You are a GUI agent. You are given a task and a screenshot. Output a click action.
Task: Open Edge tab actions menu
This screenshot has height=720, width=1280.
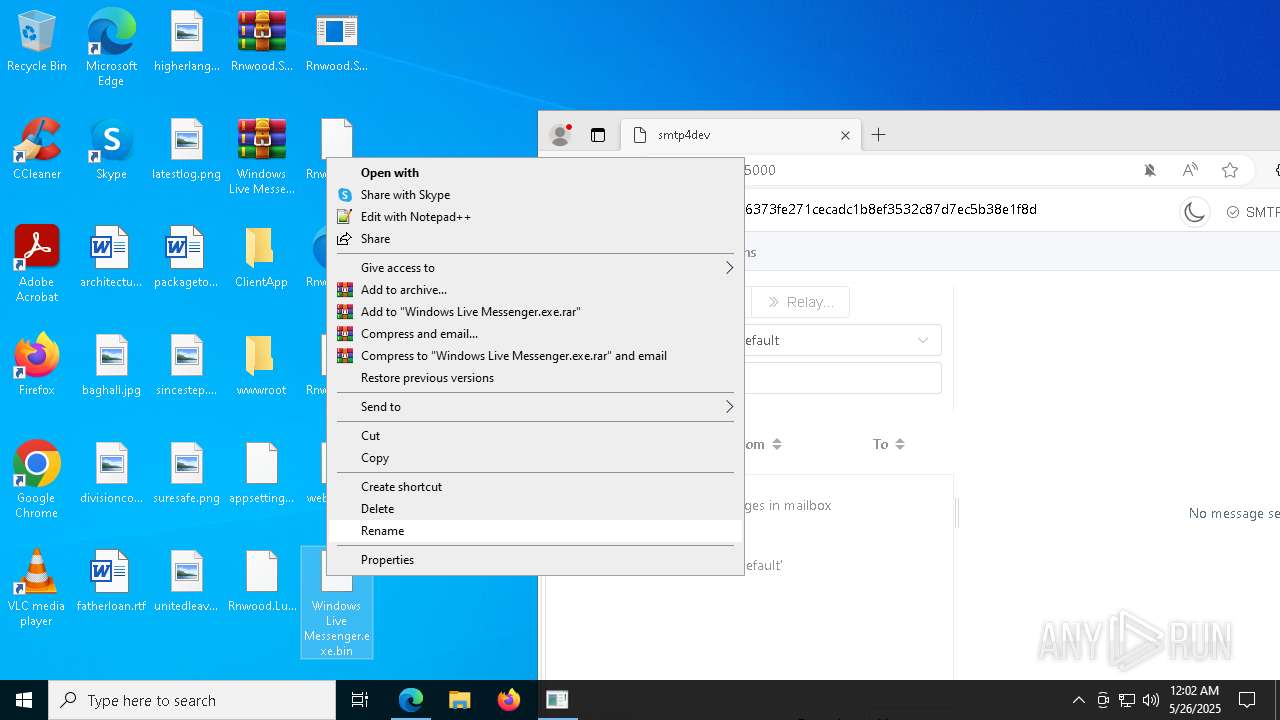pos(598,135)
